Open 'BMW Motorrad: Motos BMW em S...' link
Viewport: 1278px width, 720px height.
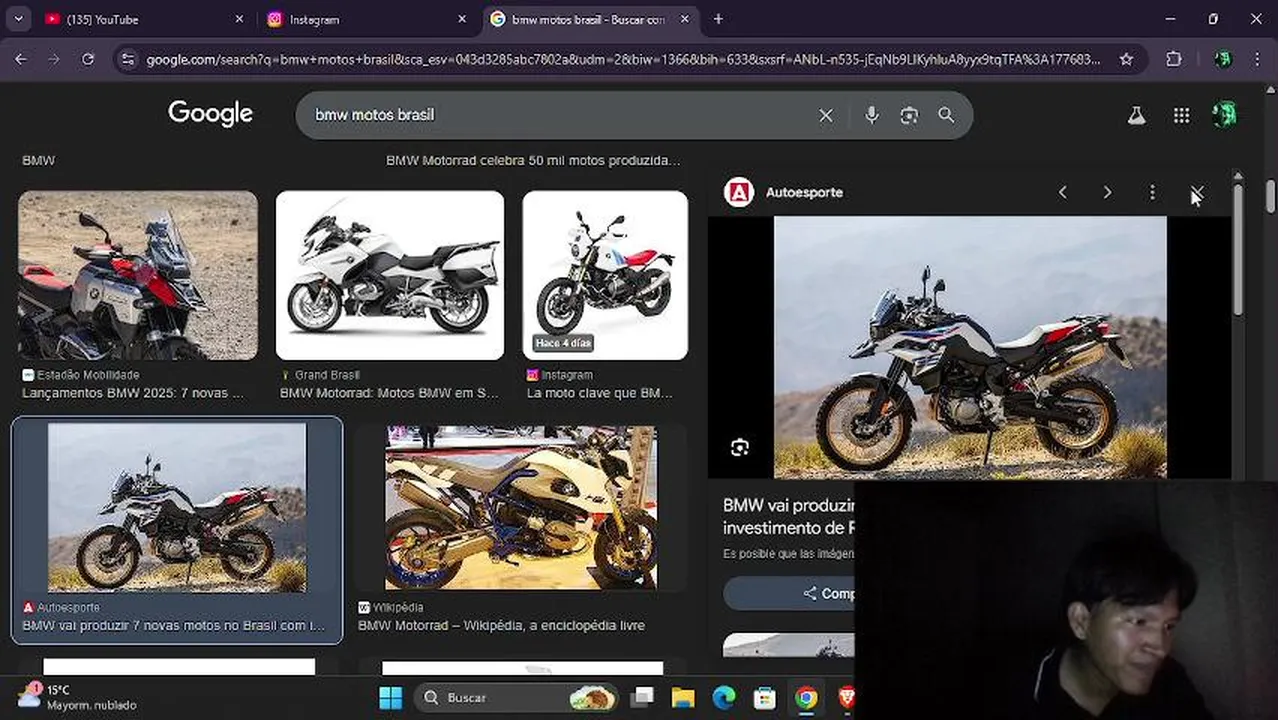point(389,393)
